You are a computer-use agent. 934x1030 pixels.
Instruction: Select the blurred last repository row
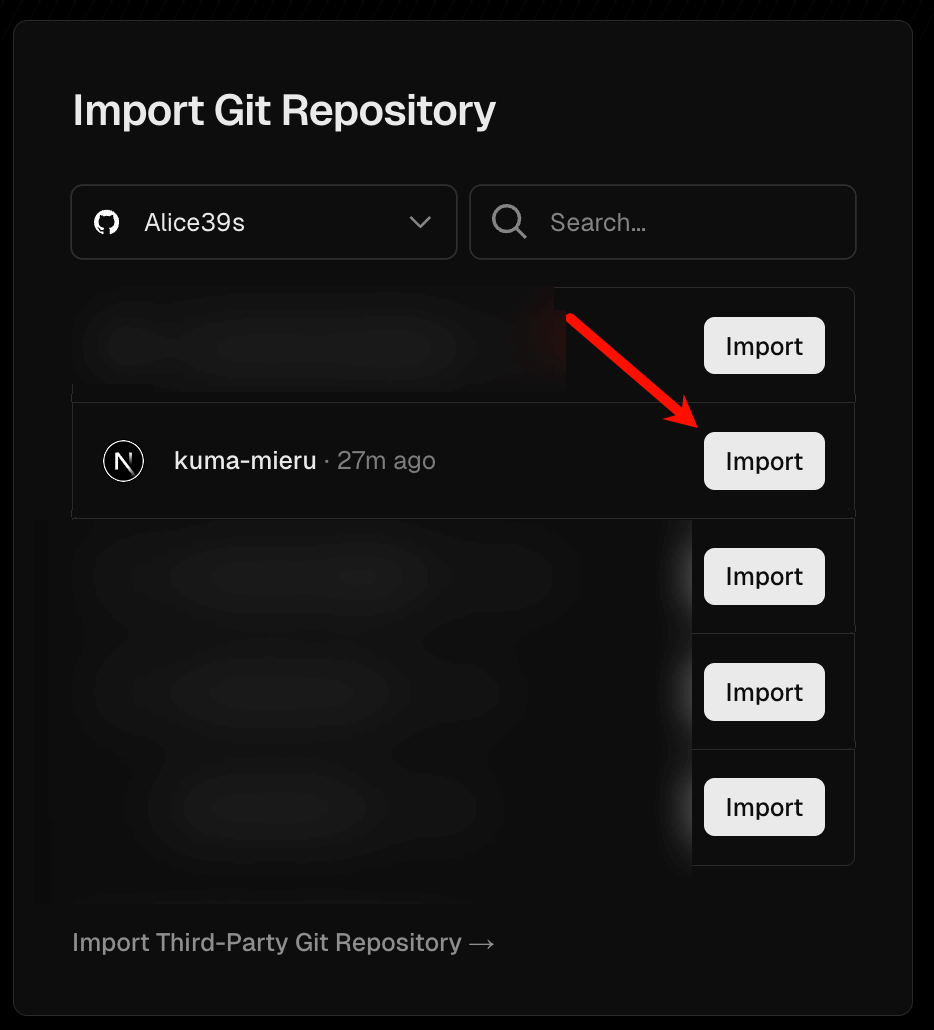click(x=463, y=807)
